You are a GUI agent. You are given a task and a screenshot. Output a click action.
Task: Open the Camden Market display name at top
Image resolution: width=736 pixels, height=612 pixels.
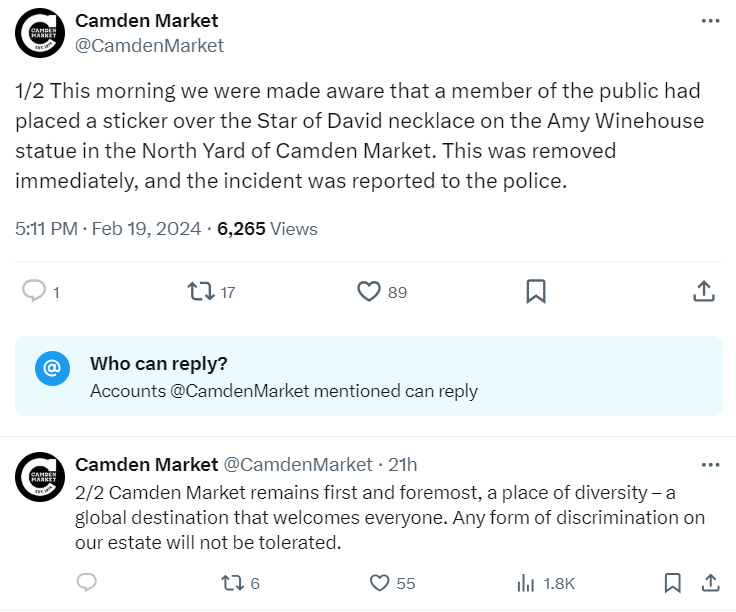[146, 21]
